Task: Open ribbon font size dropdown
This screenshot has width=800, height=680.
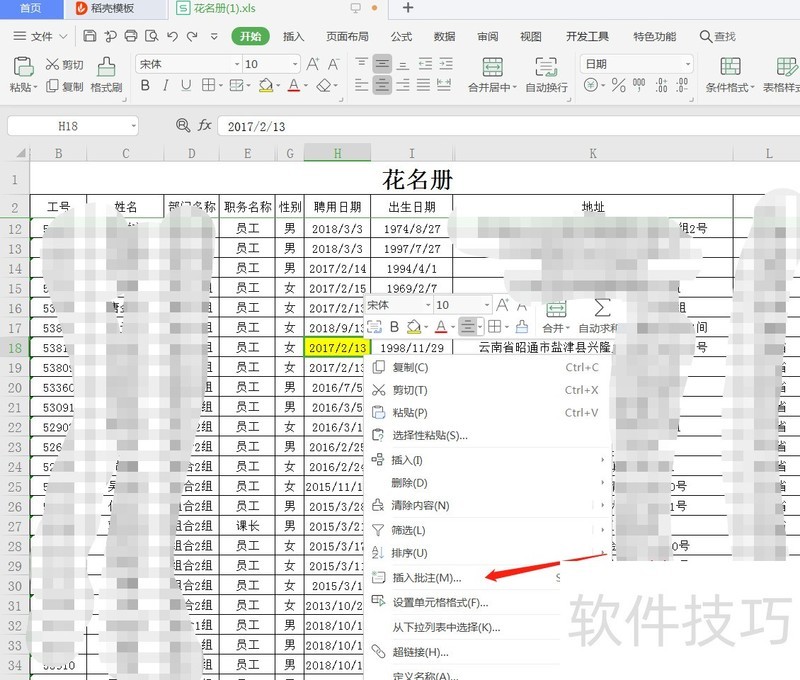Action: (295, 64)
